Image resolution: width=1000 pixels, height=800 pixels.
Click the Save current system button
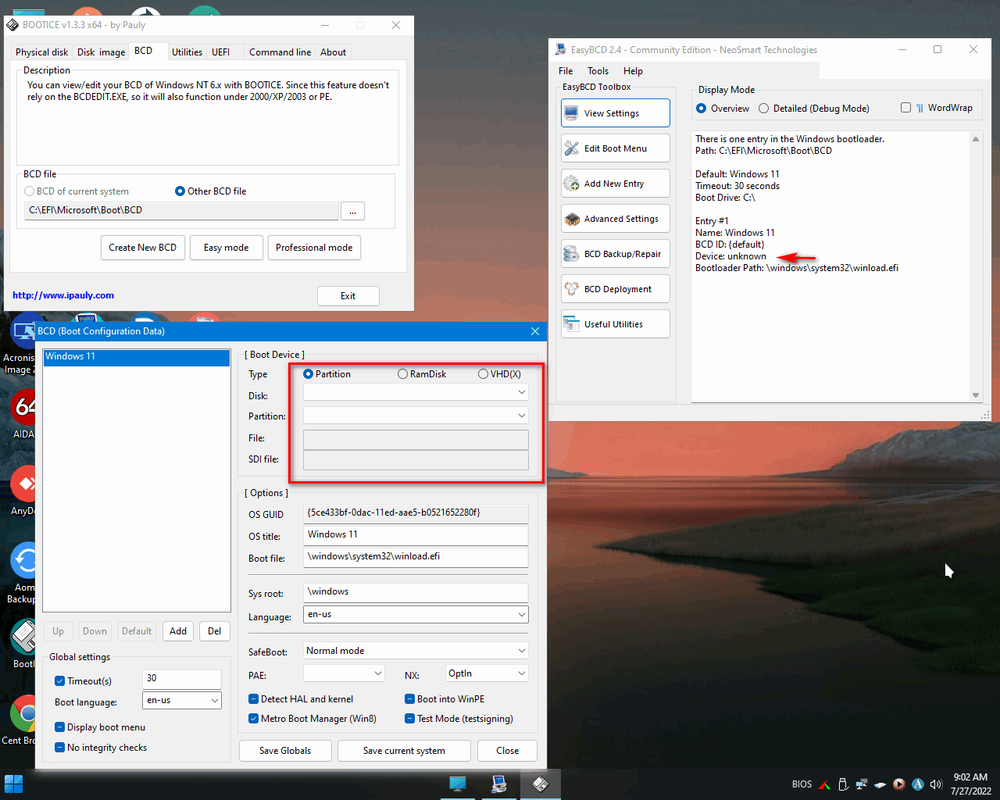404,751
